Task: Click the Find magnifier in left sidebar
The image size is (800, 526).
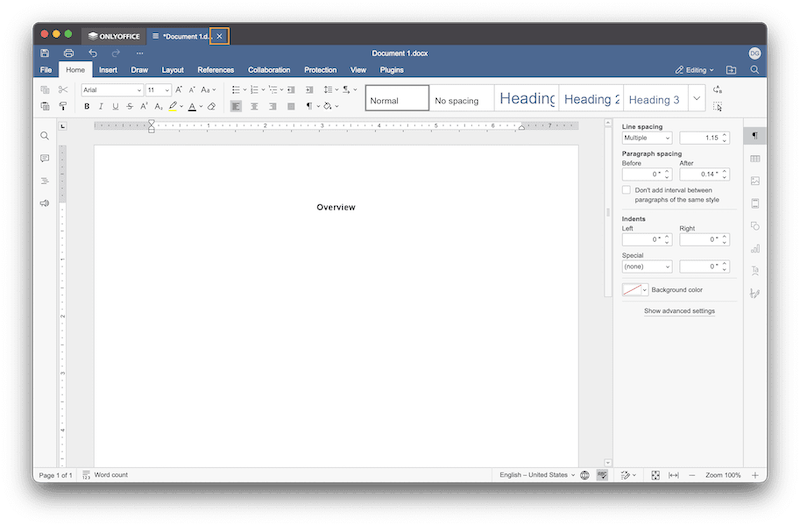Action: [45, 135]
